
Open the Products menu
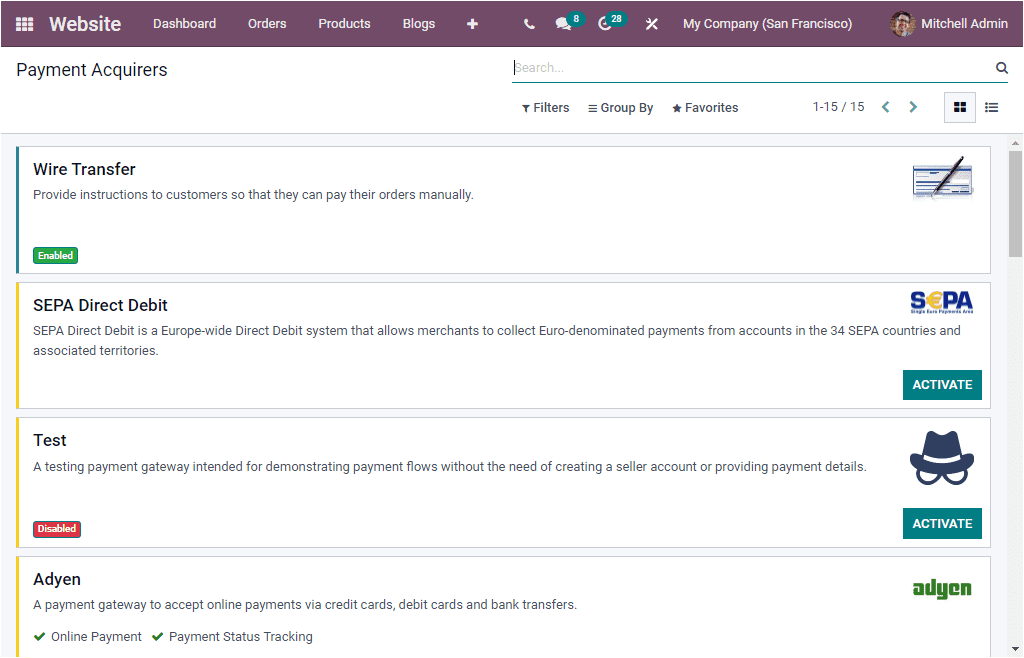click(x=344, y=23)
